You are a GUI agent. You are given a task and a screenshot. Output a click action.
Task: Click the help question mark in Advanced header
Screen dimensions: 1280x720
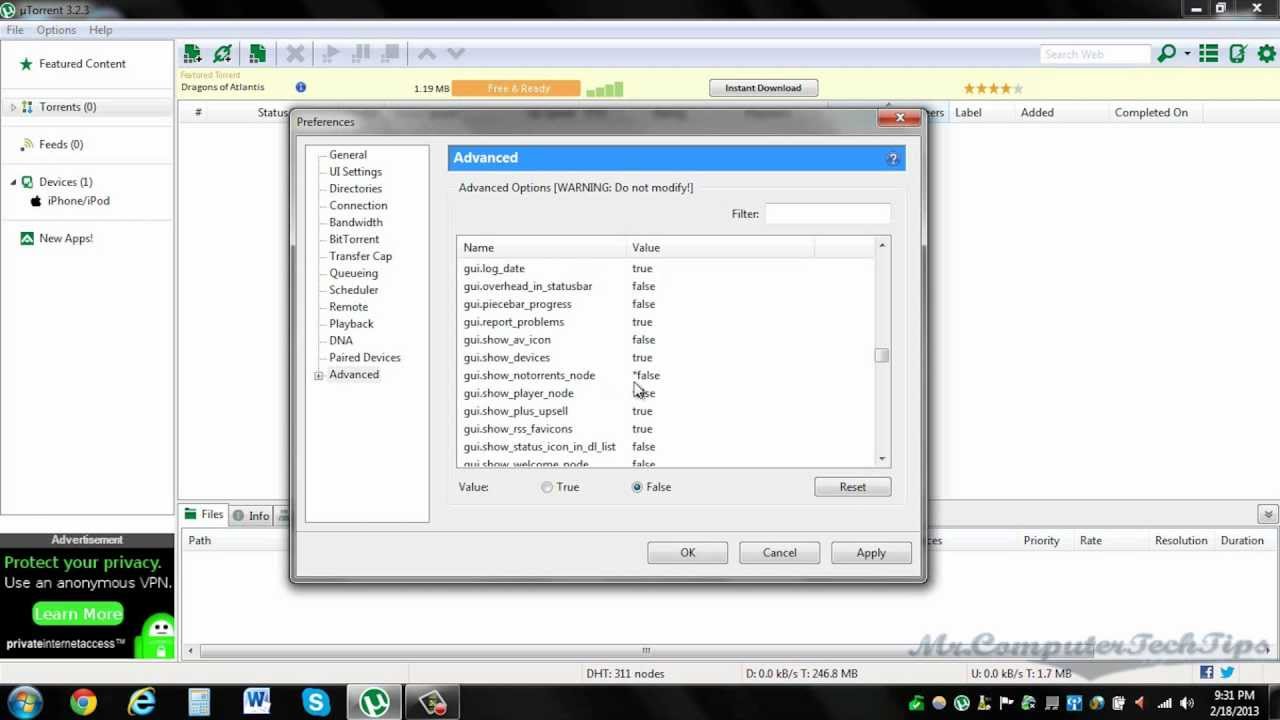point(893,158)
